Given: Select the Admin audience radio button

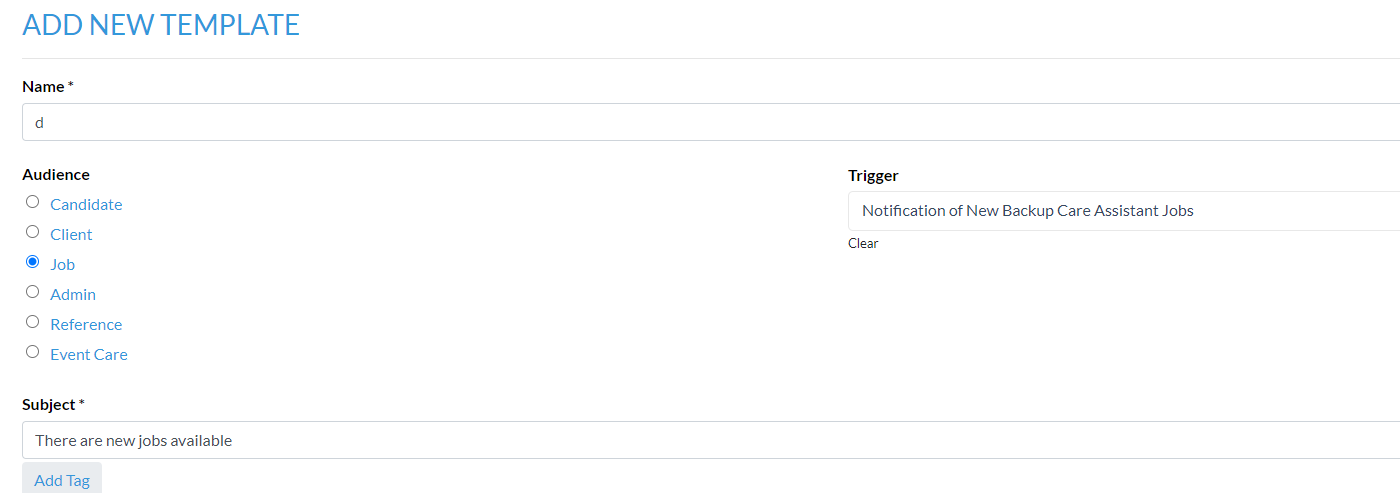Looking at the screenshot, I should click(32, 292).
